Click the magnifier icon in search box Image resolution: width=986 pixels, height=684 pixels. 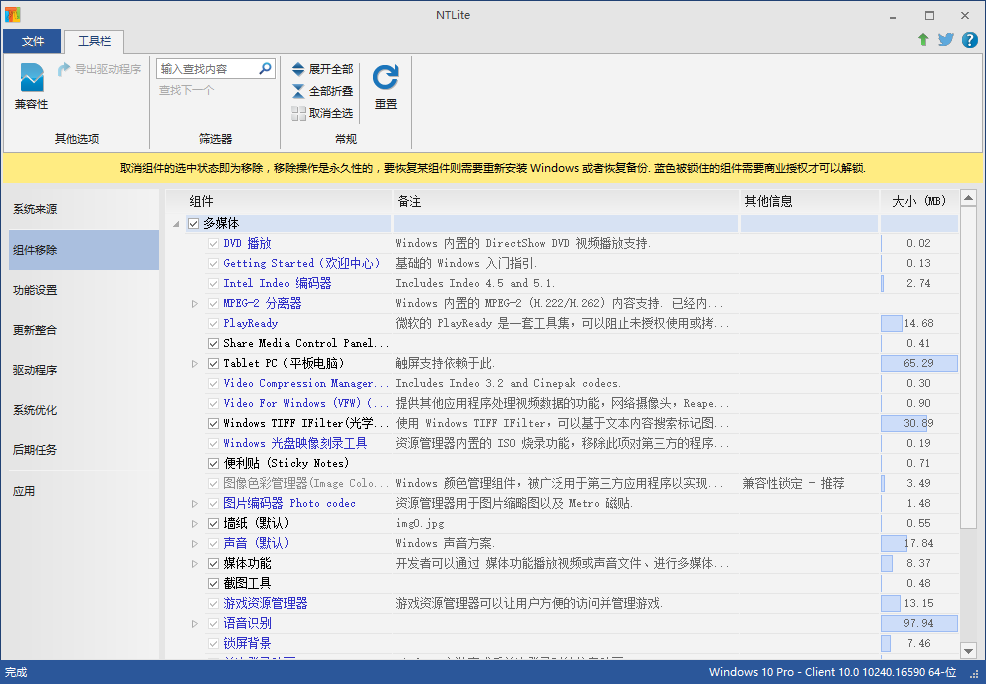click(x=266, y=69)
